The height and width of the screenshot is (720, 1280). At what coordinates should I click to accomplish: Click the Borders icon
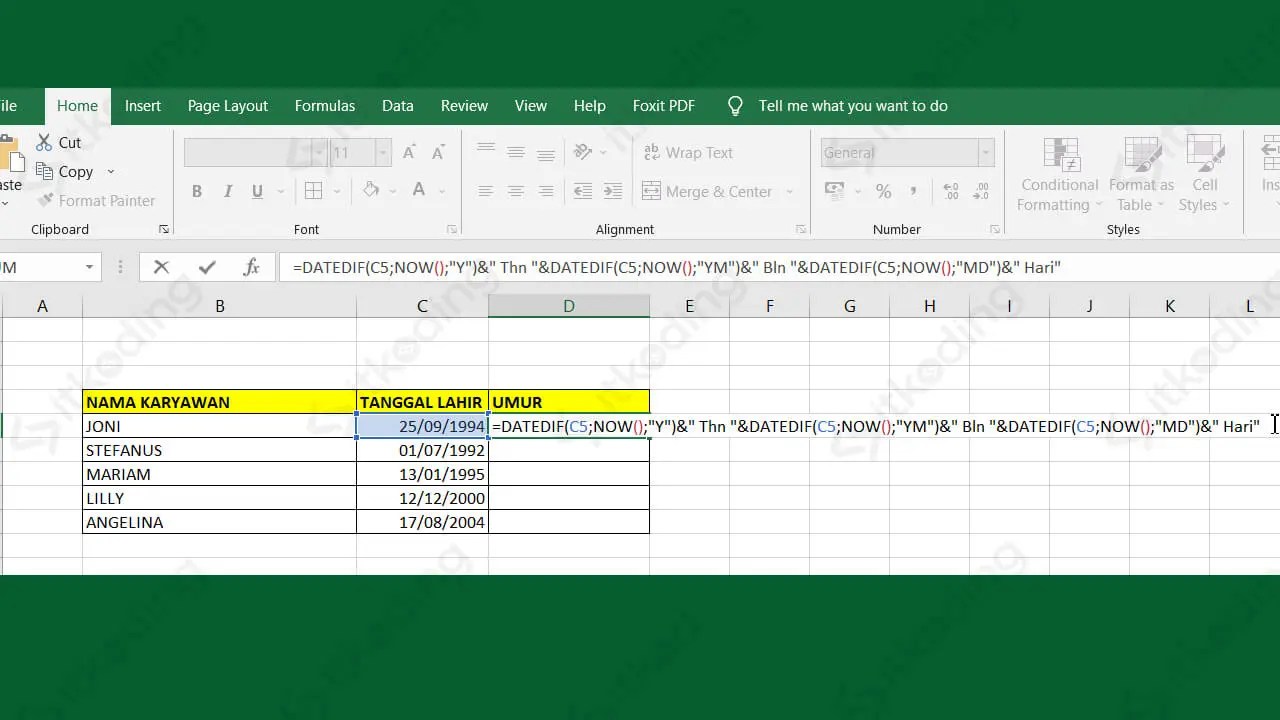click(x=313, y=190)
